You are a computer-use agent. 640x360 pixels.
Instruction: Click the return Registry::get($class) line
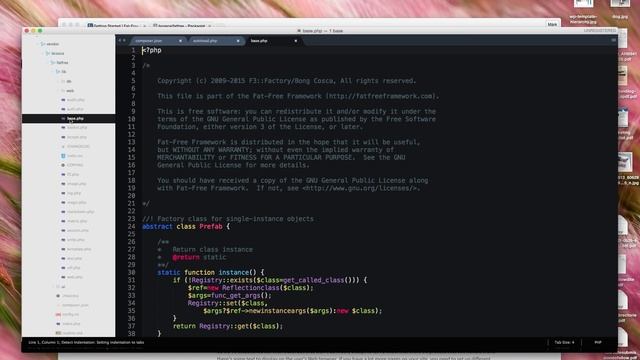point(228,326)
